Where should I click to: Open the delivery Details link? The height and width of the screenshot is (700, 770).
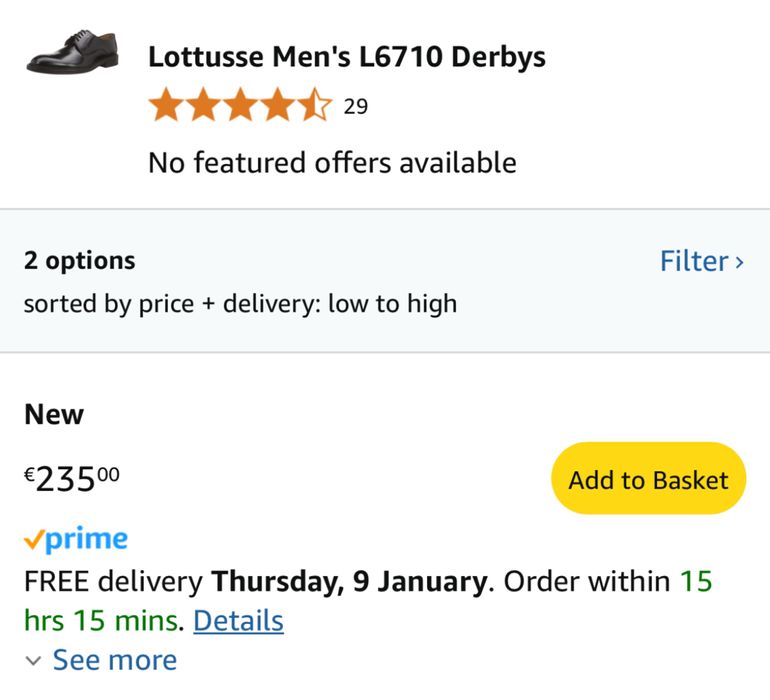point(238,621)
